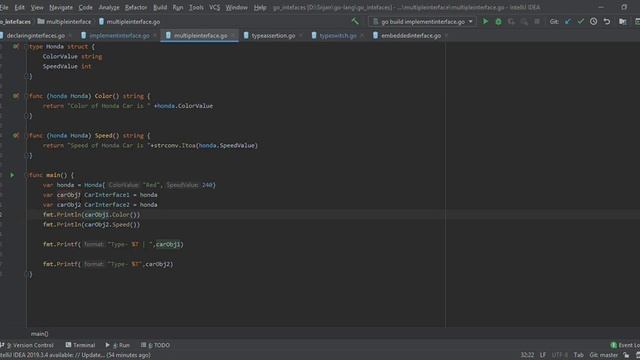Open the Version Control tool window

(x=27, y=345)
